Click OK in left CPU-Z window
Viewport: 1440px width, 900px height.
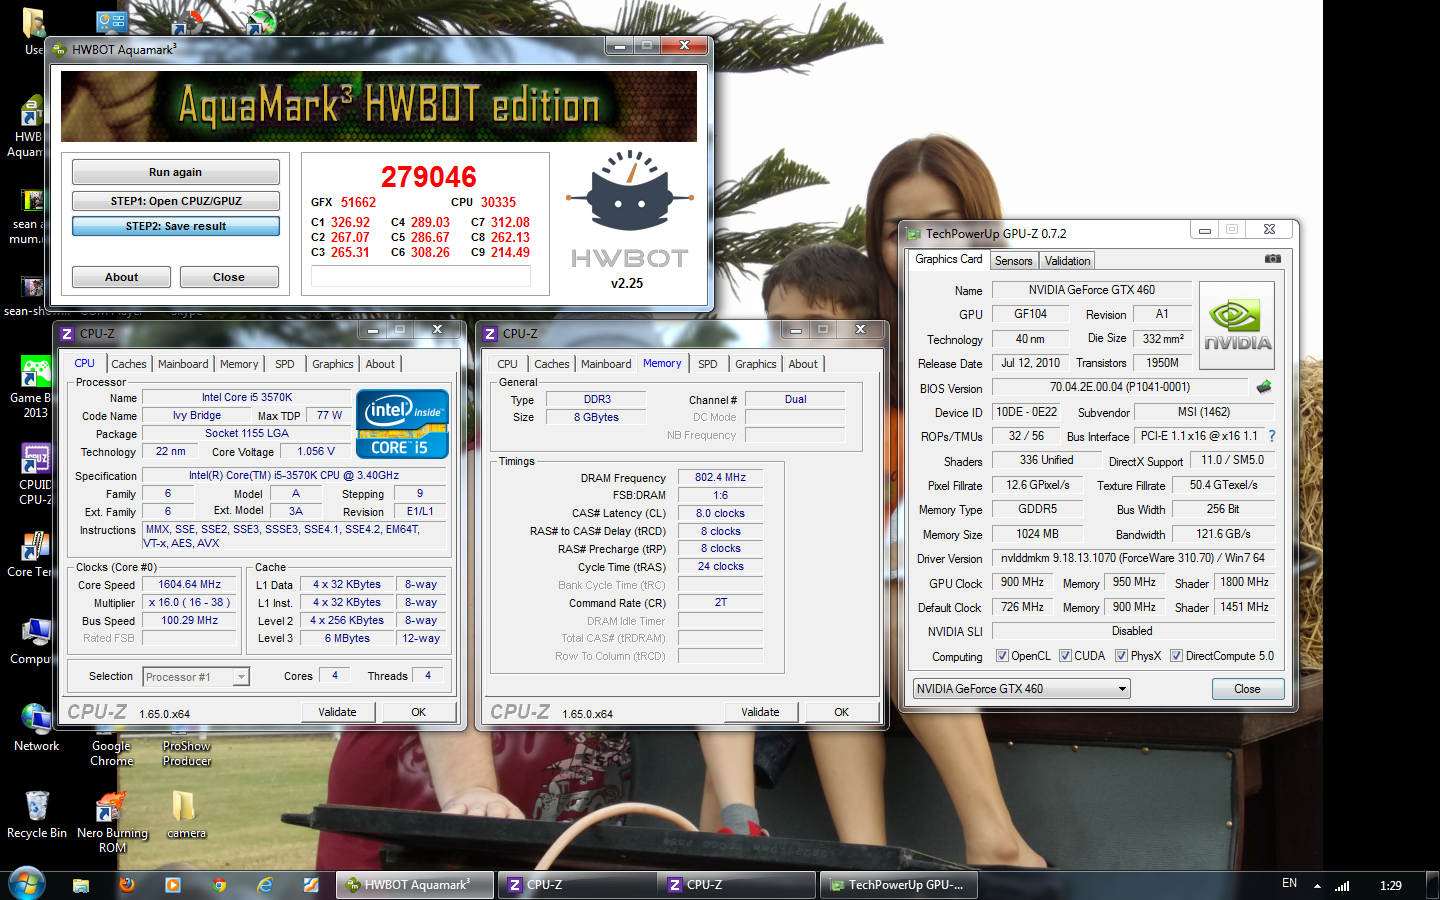click(419, 712)
